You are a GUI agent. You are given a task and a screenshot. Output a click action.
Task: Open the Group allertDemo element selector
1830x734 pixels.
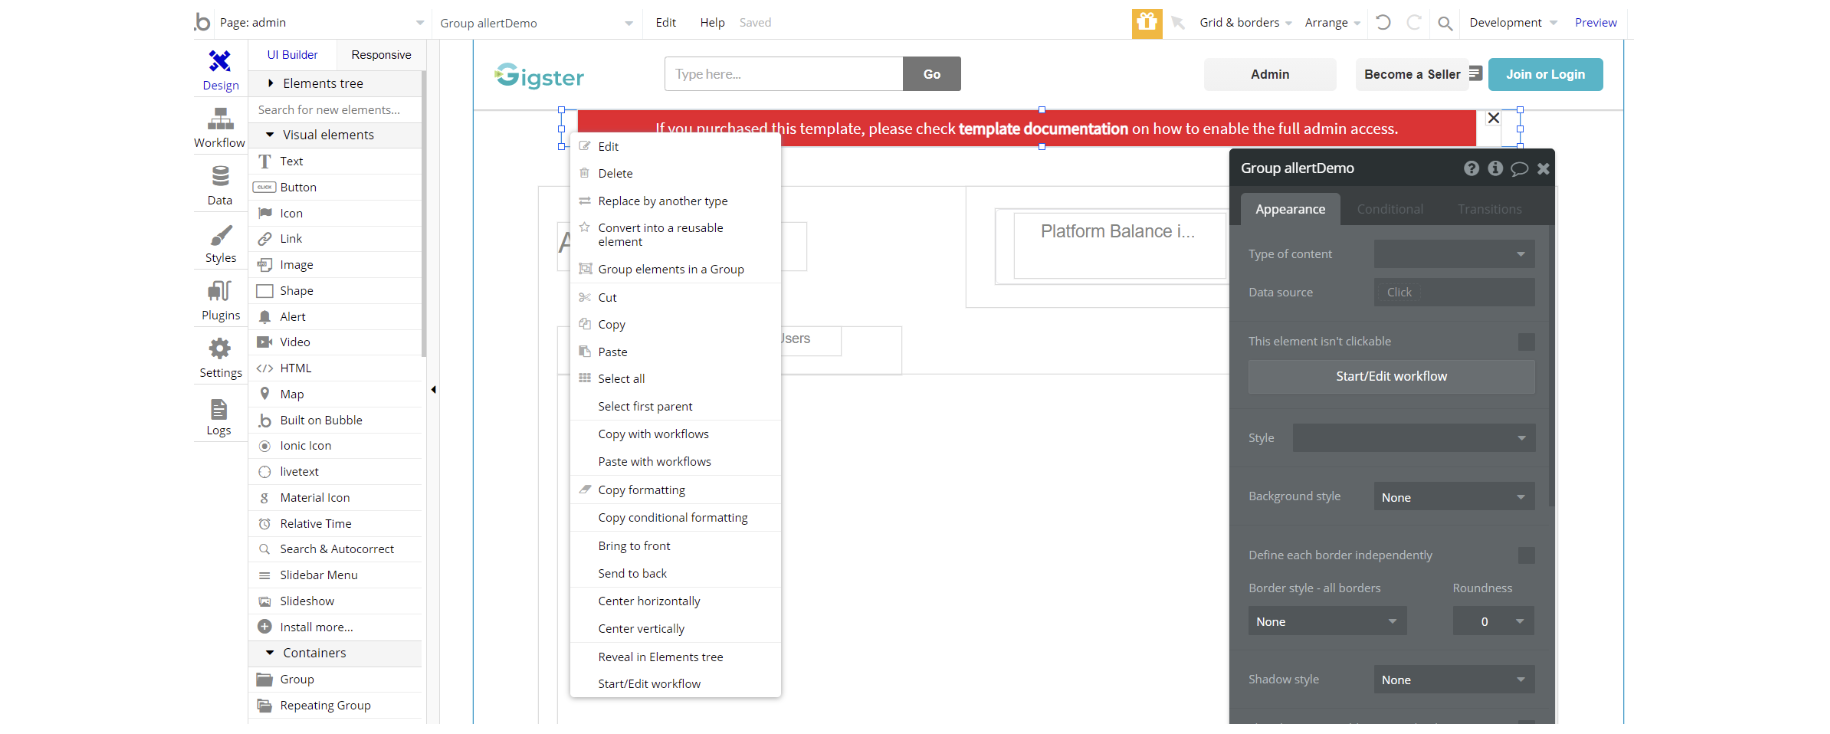536,23
